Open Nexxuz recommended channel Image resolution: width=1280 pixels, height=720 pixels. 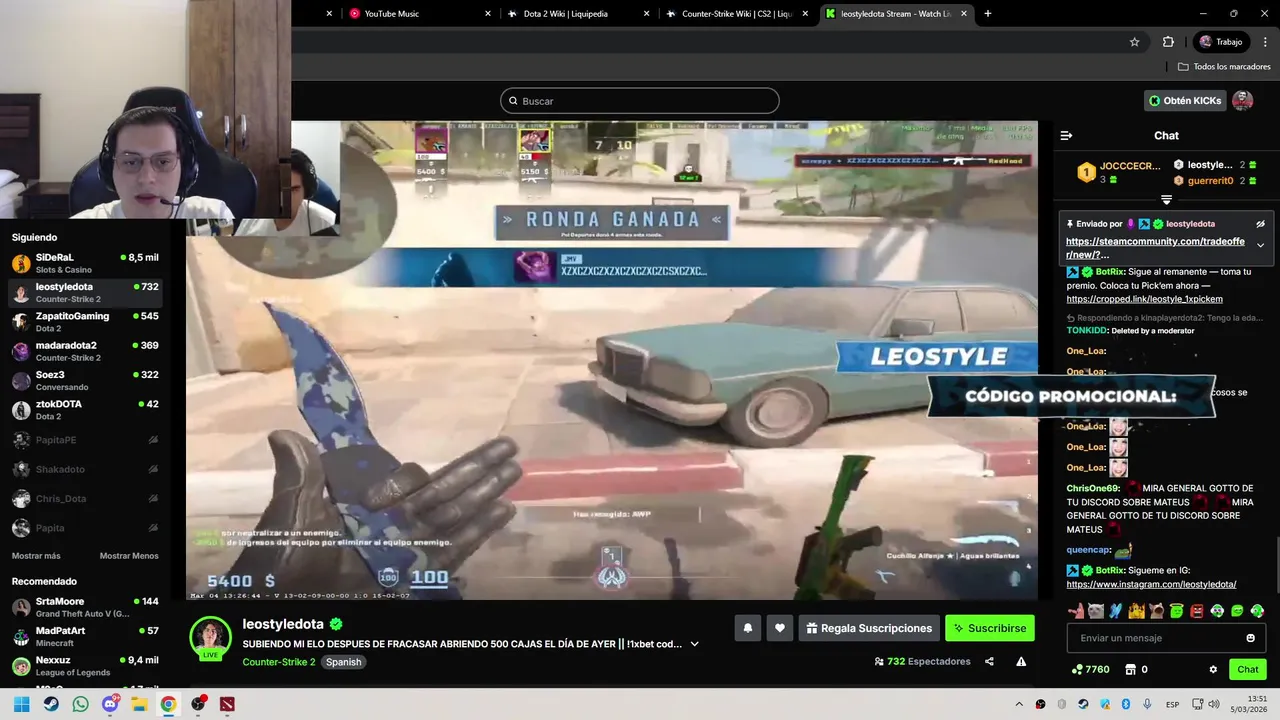(x=85, y=666)
